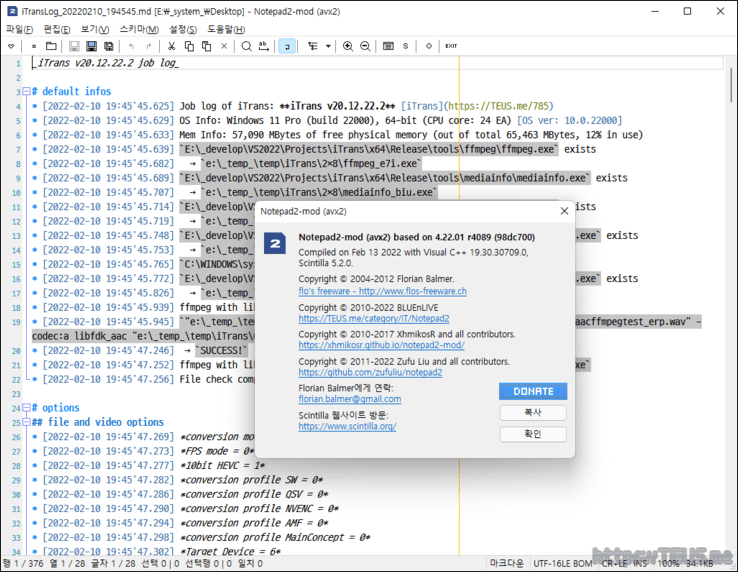Cut selection with the scissors icon
The height and width of the screenshot is (572, 738).
tap(171, 46)
